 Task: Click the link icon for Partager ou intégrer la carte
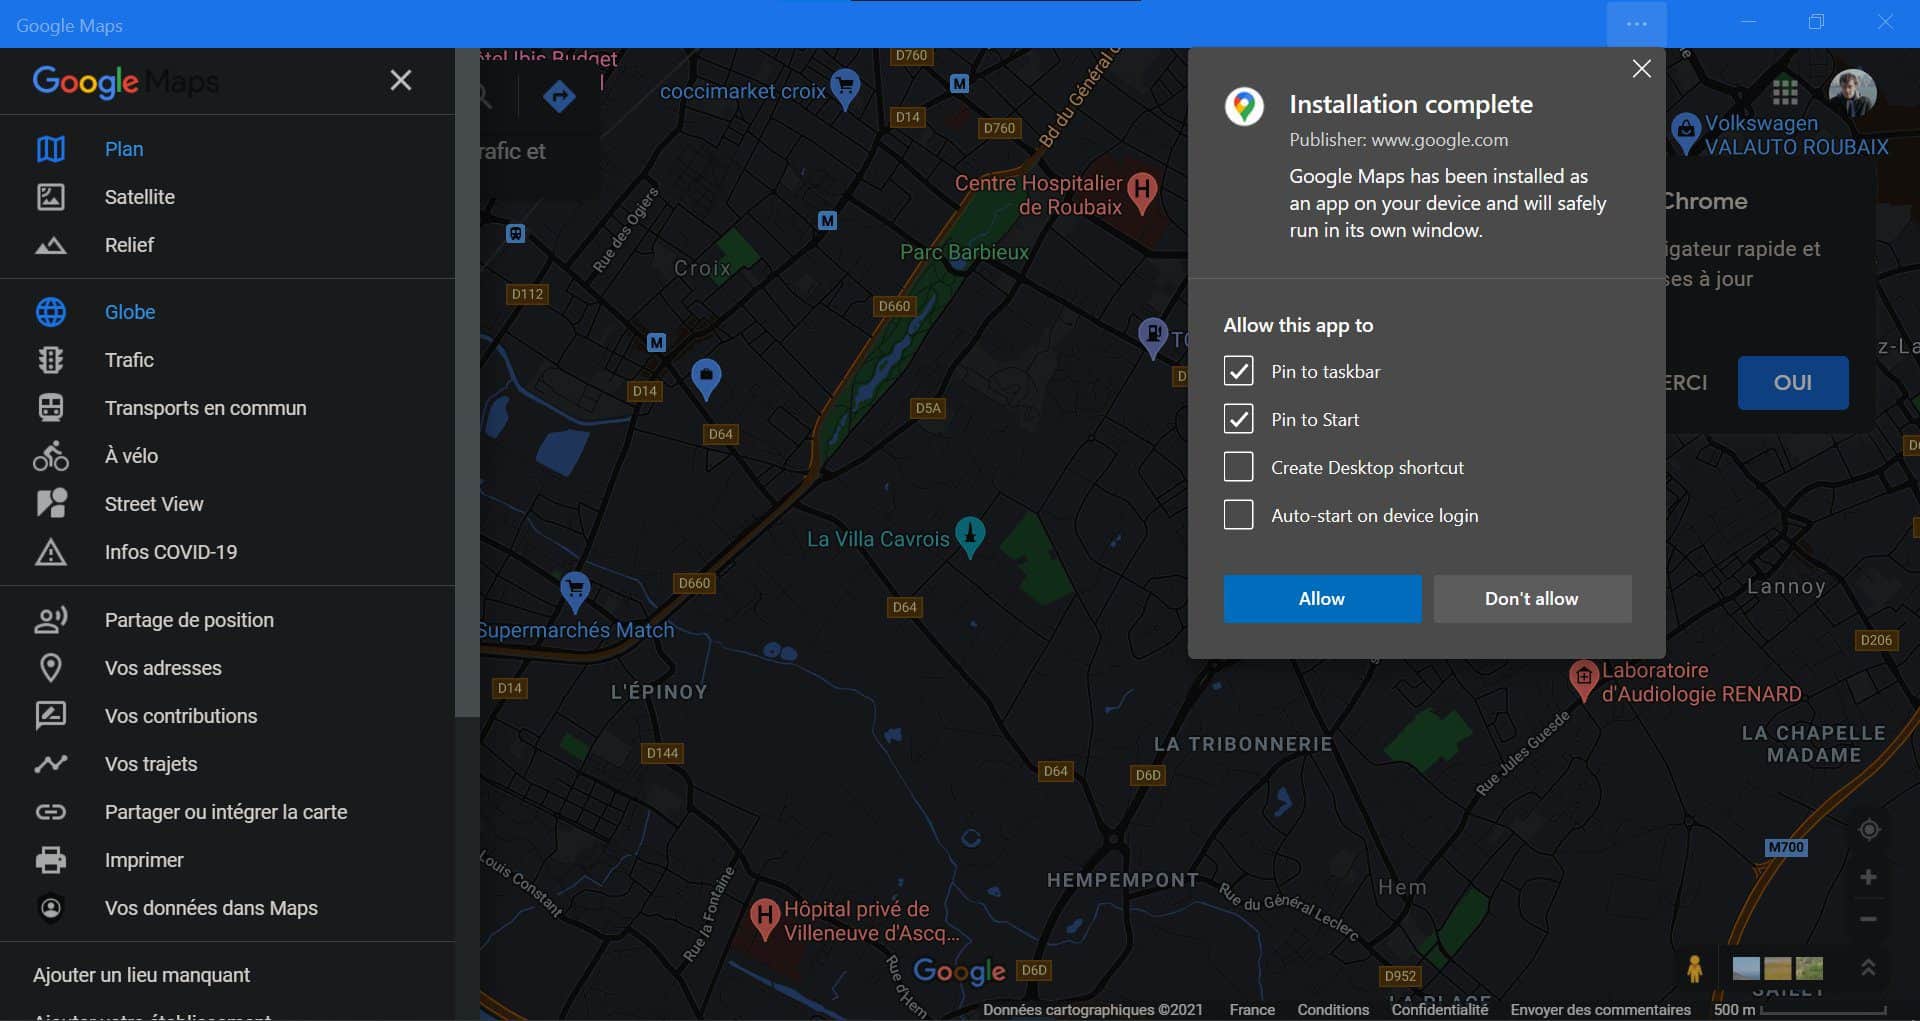pyautogui.click(x=51, y=812)
